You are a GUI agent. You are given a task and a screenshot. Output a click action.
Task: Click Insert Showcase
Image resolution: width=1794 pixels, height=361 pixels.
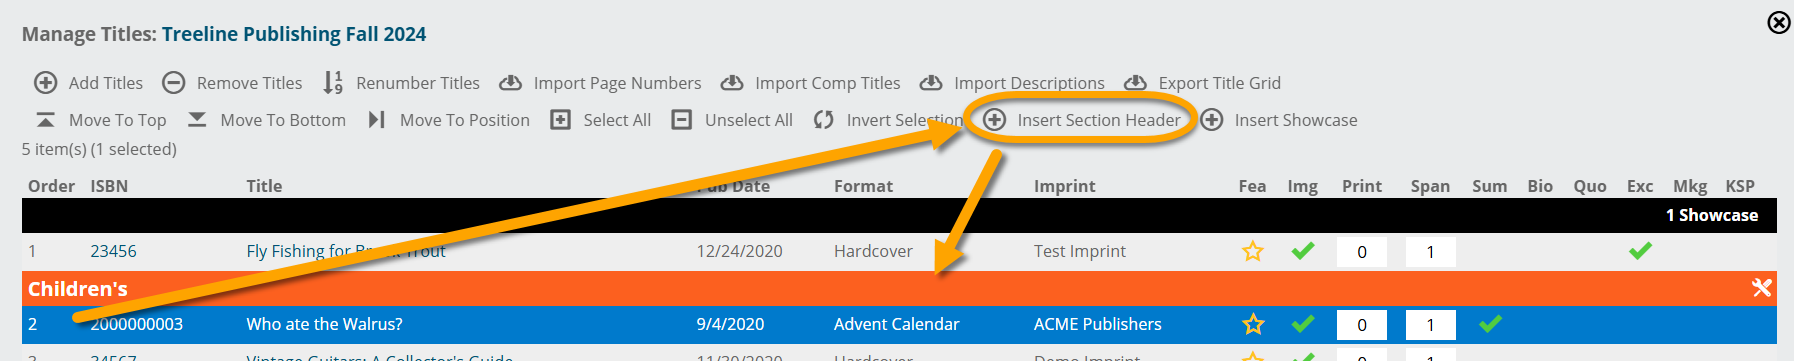1296,120
